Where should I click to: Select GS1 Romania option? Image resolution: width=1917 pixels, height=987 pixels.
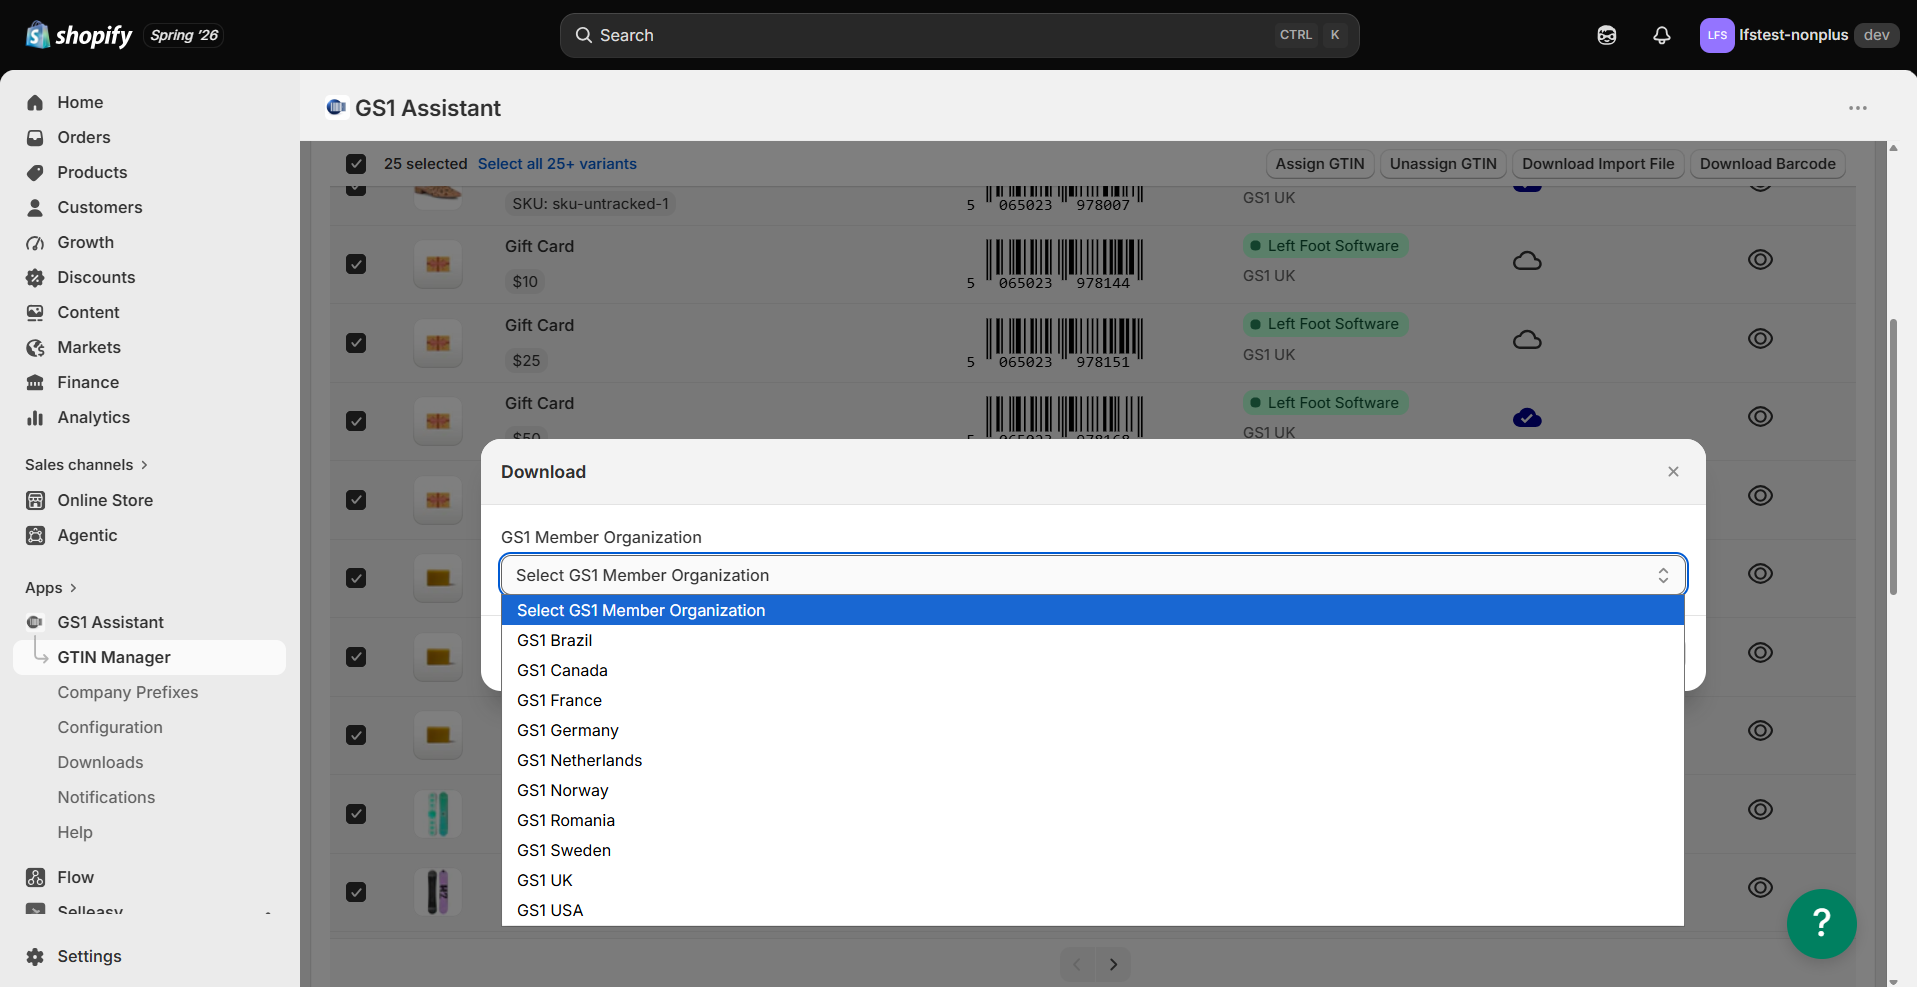[1093, 820]
